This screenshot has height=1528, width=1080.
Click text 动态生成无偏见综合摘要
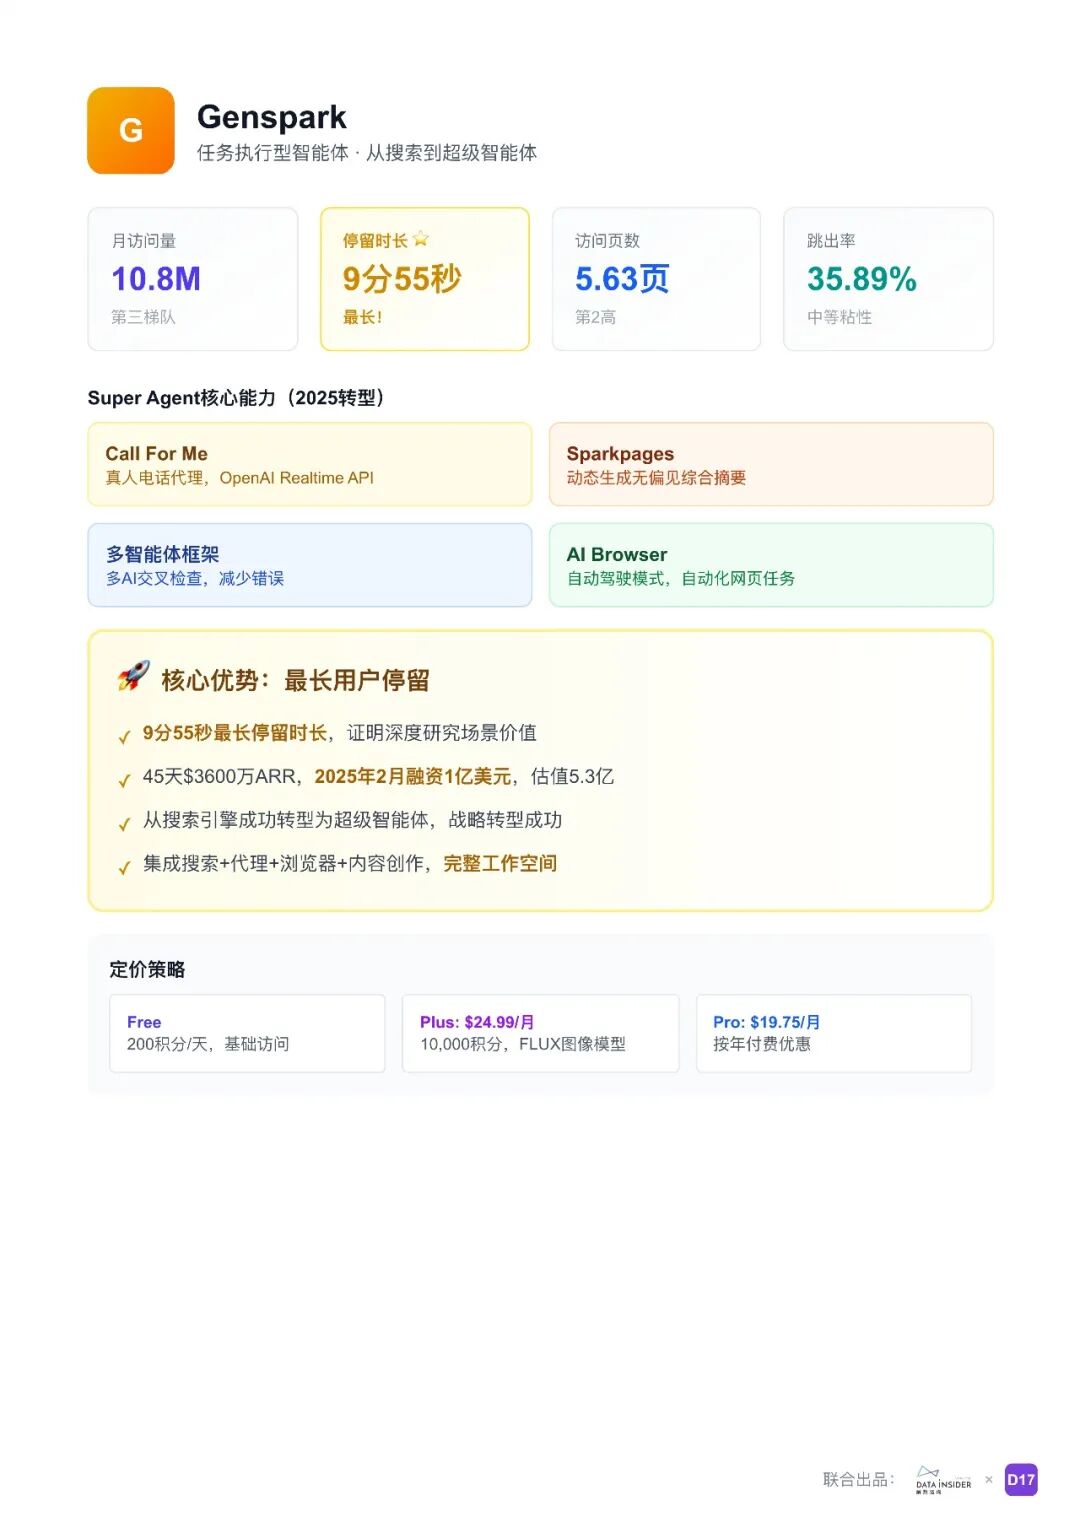click(x=656, y=478)
